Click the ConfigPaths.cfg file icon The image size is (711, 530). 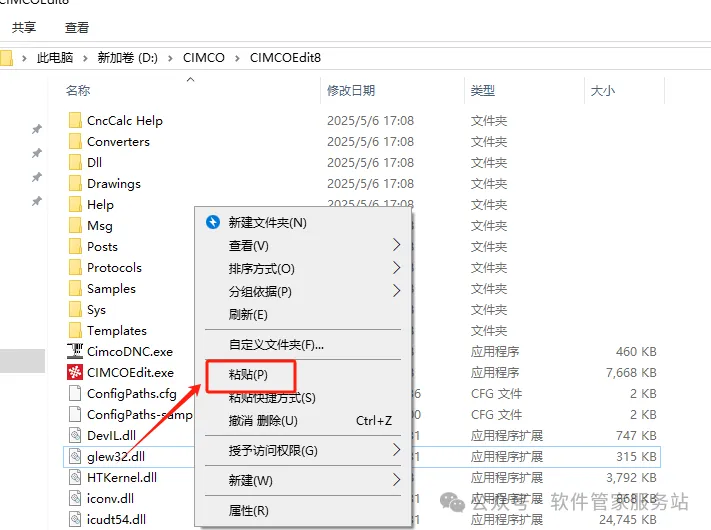(75, 394)
